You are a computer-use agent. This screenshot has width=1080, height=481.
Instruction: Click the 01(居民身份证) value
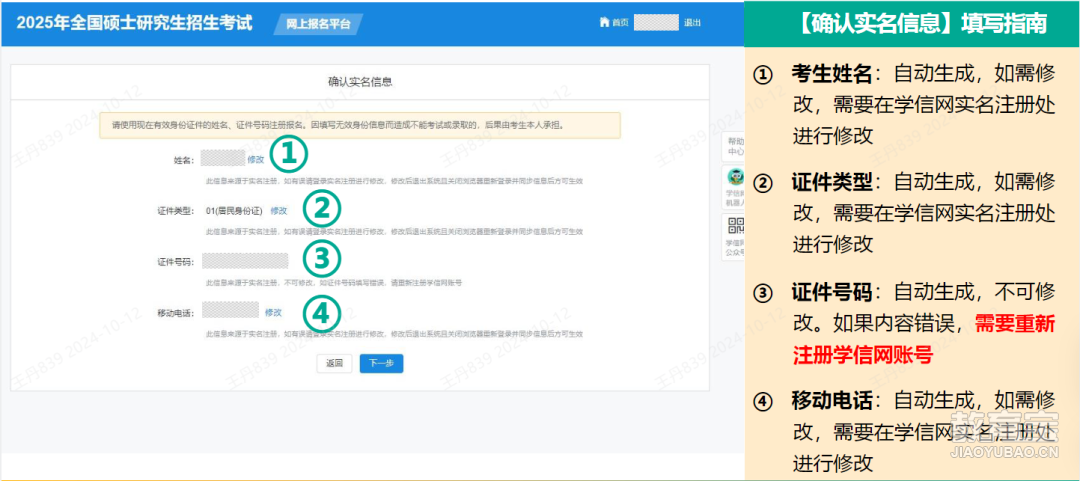[x=233, y=210]
